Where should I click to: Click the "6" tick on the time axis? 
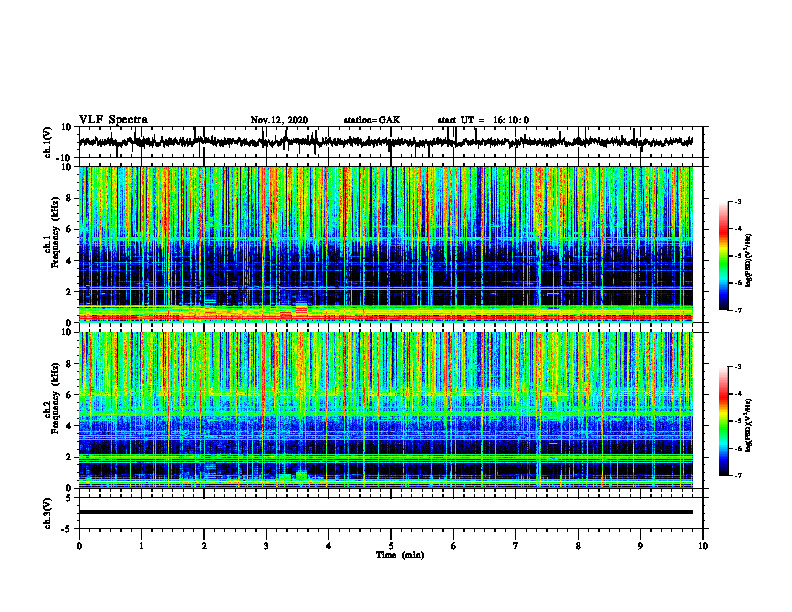pos(454,546)
